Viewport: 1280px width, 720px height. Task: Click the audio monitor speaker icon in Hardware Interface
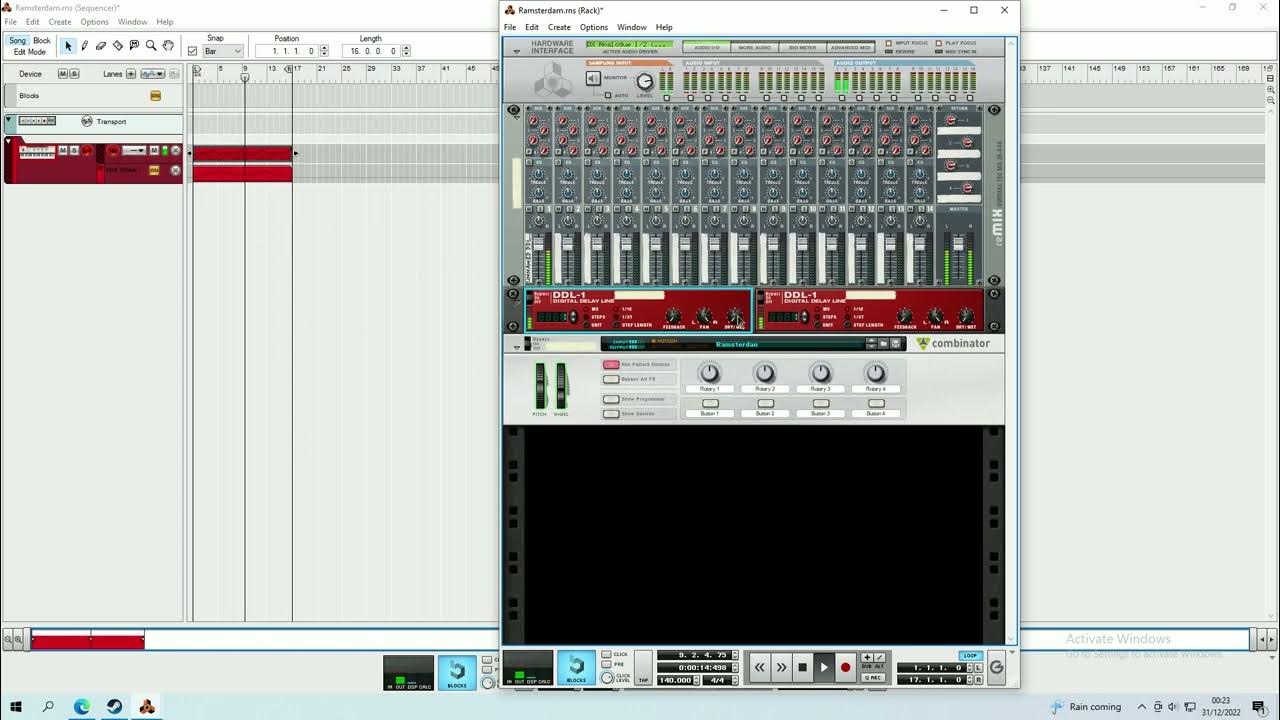[x=593, y=78]
